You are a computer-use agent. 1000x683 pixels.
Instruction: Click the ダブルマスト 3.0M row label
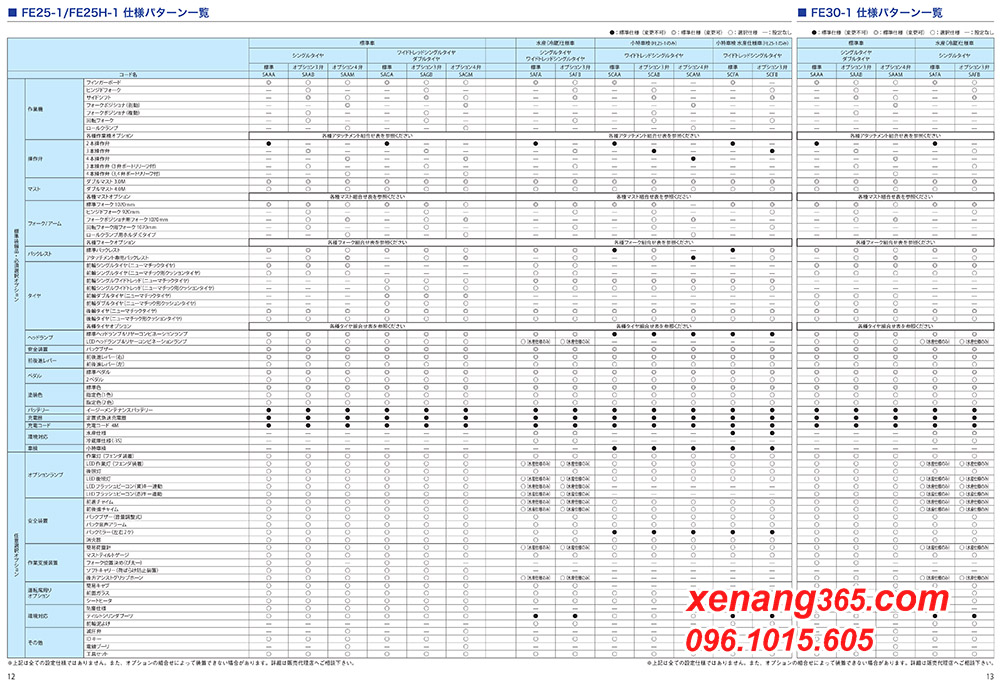pyautogui.click(x=106, y=182)
